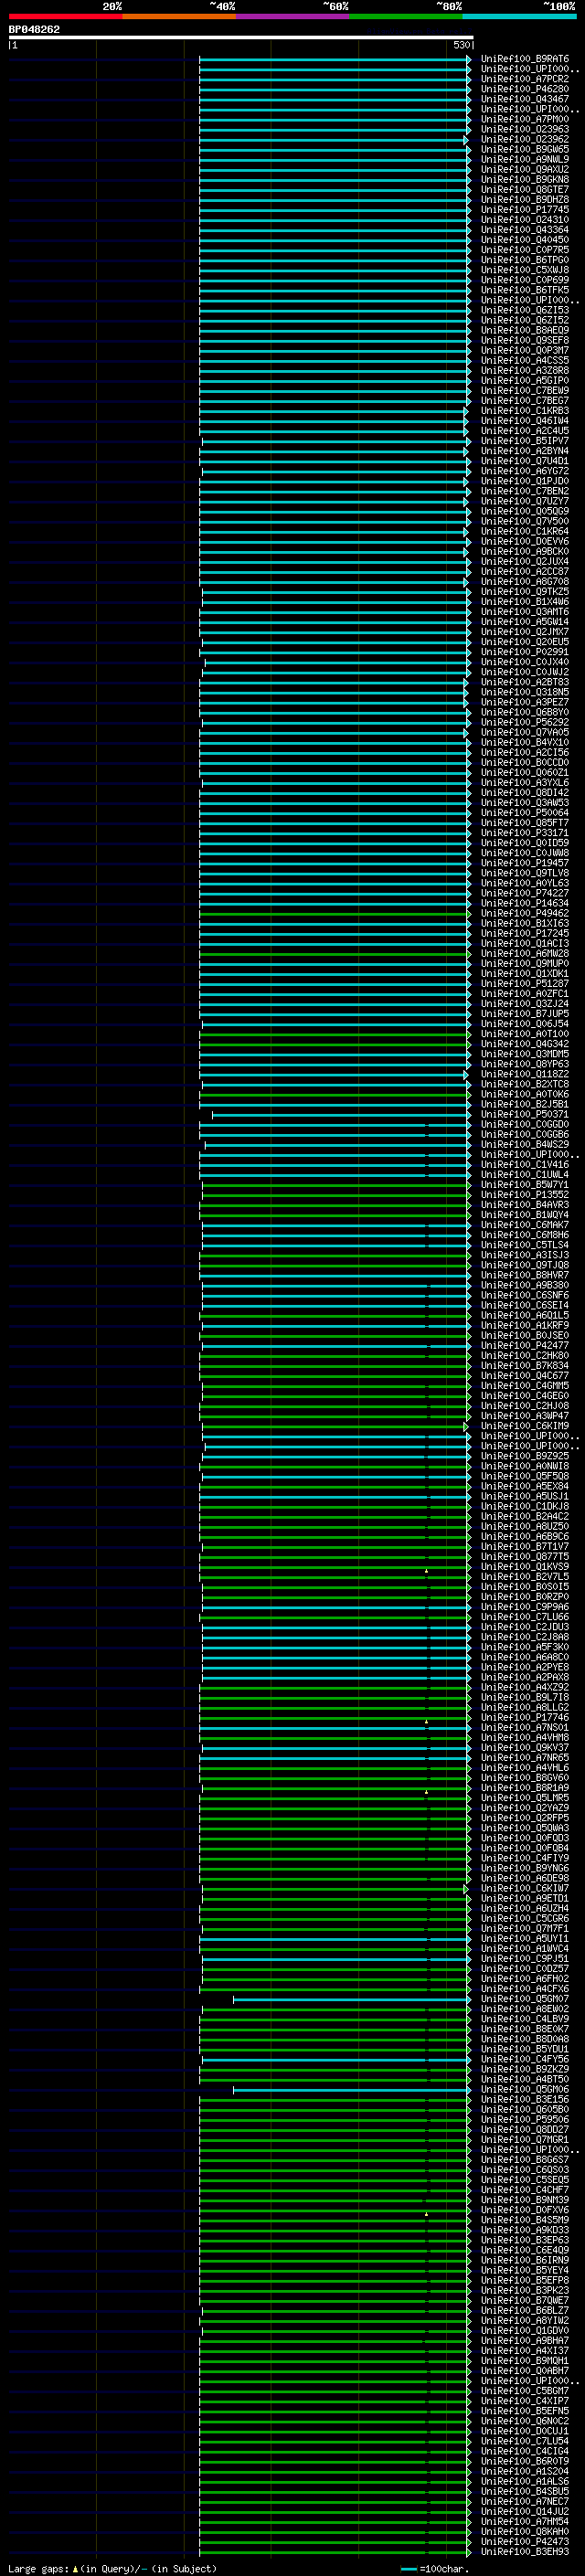Select hit label UniRef100_A4CSS5
This screenshot has width=585, height=2576.
pos(525,360)
